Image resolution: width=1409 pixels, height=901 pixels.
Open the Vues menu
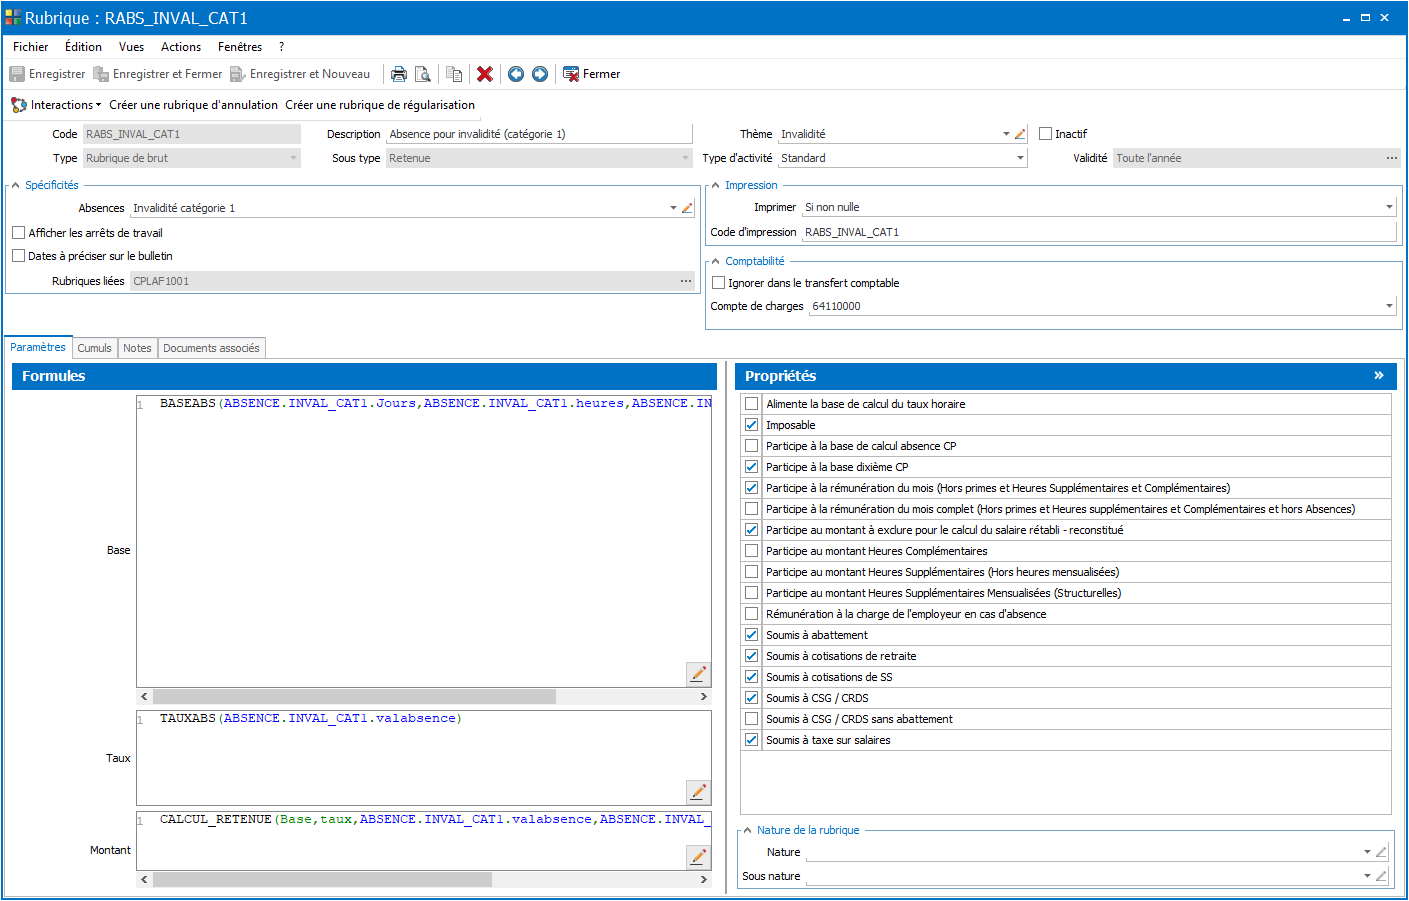coord(131,47)
